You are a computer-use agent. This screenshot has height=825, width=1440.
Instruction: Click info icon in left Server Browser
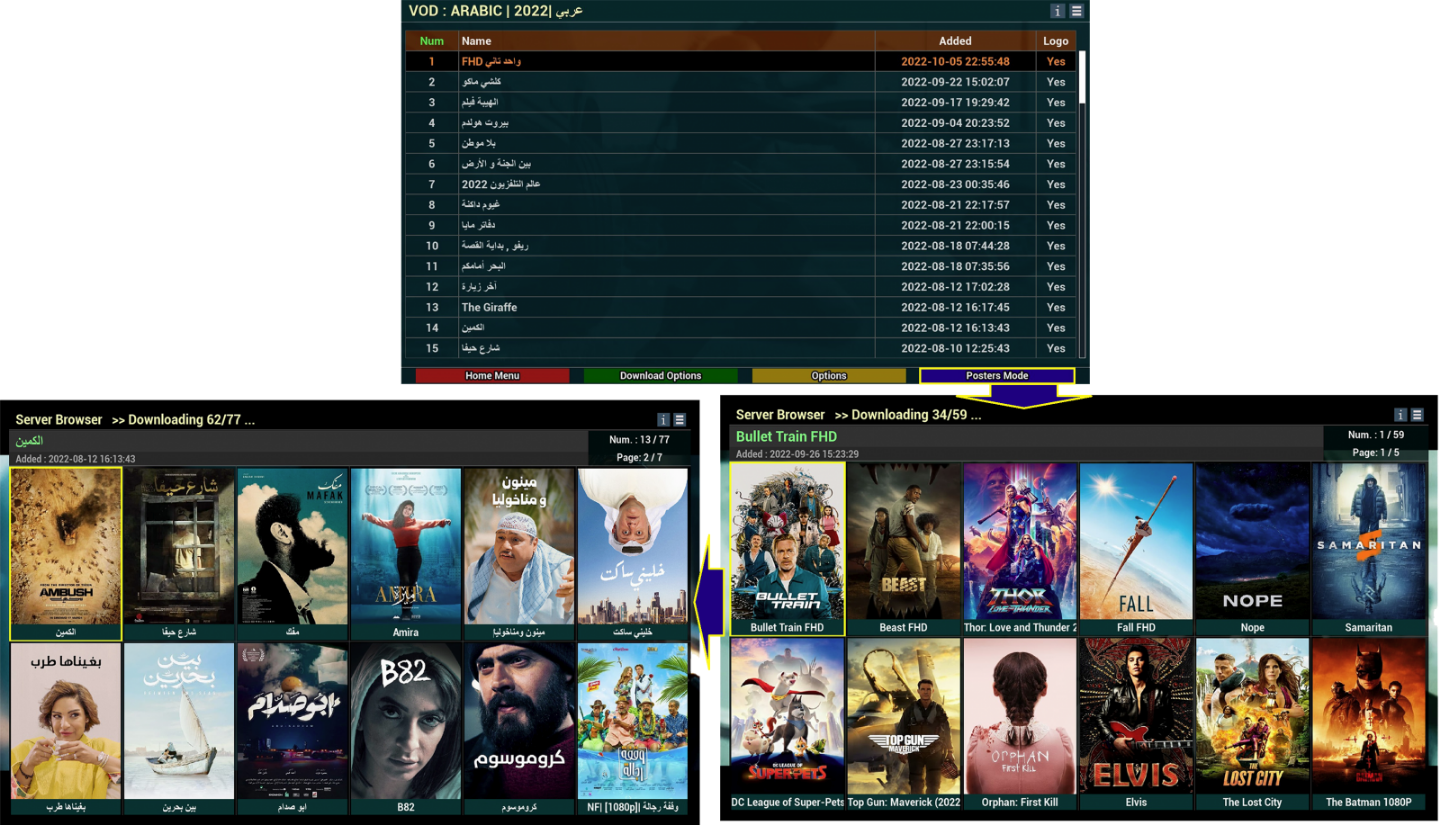click(x=663, y=420)
